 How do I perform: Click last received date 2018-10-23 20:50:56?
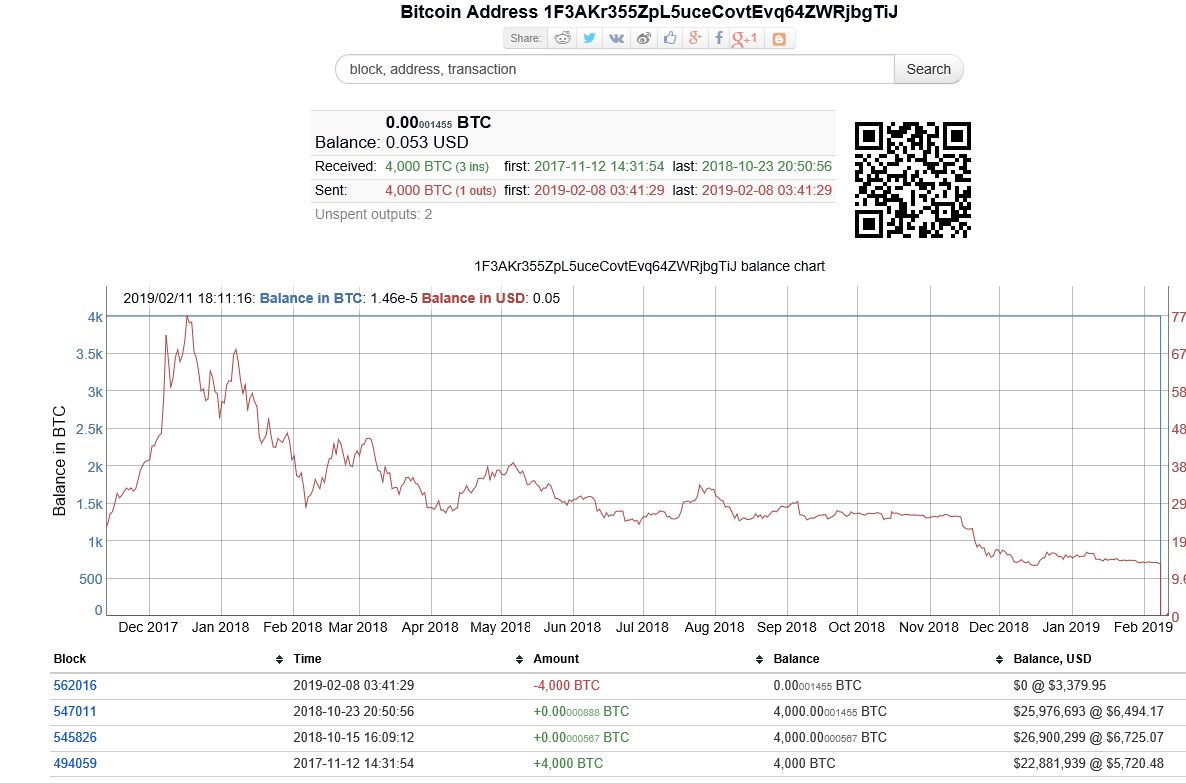point(766,166)
